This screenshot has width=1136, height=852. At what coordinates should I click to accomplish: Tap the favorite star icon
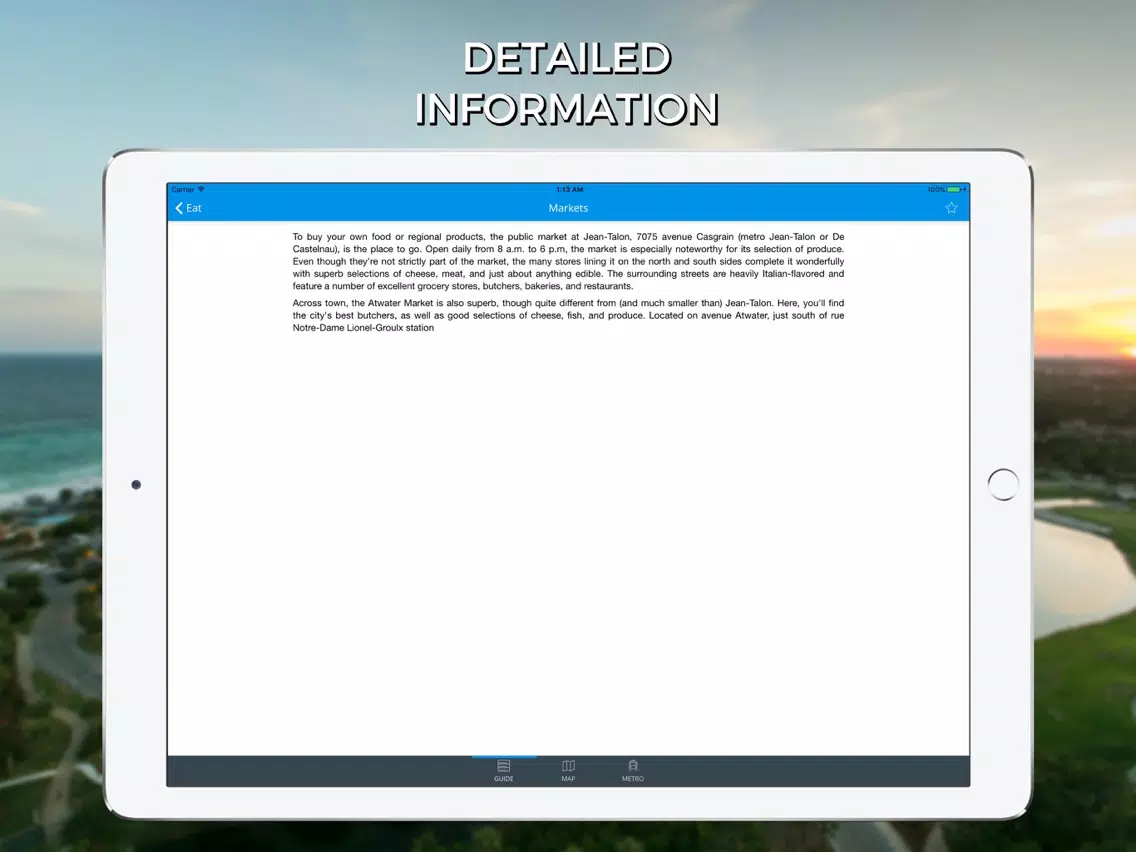coord(951,208)
